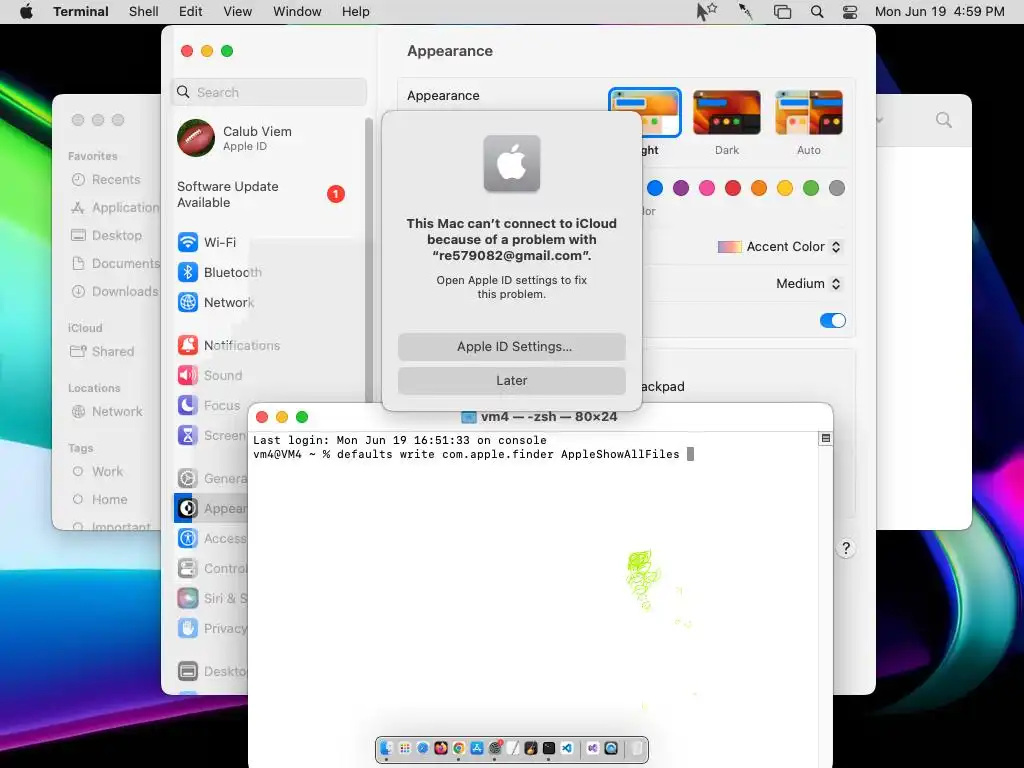The height and width of the screenshot is (768, 1024).
Task: Open the Control Center sidebar icon
Action: (x=188, y=568)
